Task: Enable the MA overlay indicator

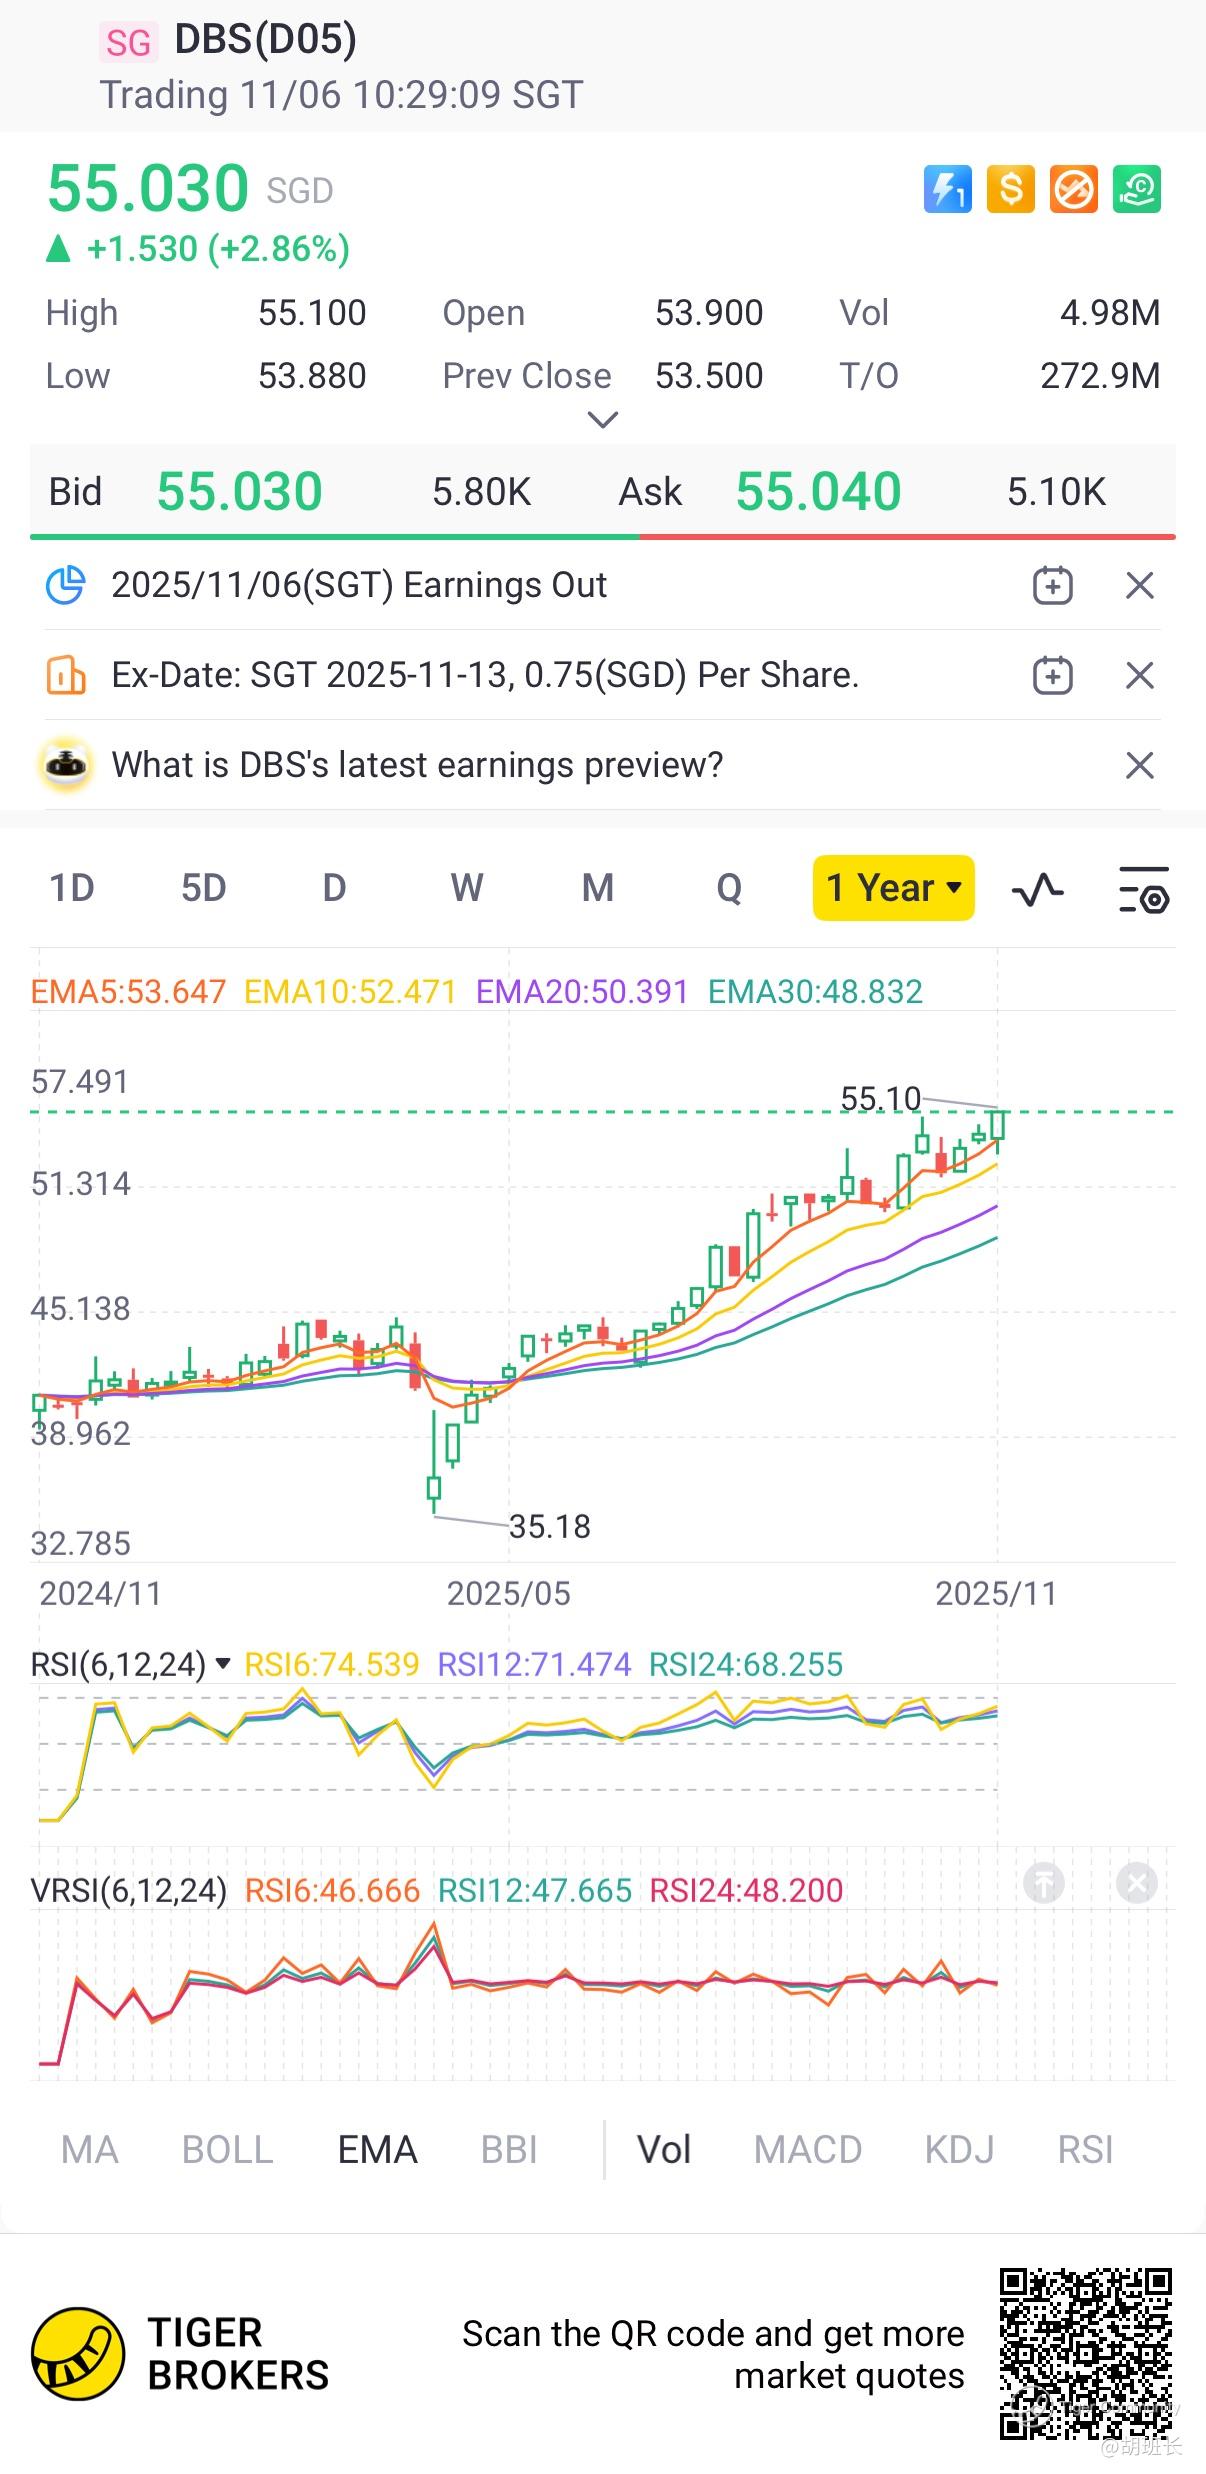Action: [x=89, y=2150]
